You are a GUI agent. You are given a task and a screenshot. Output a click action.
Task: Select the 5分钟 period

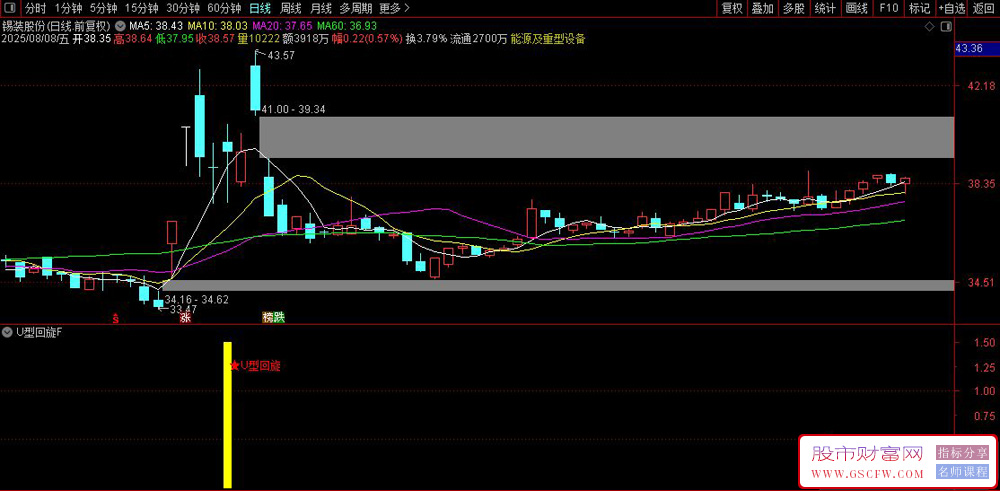(103, 8)
